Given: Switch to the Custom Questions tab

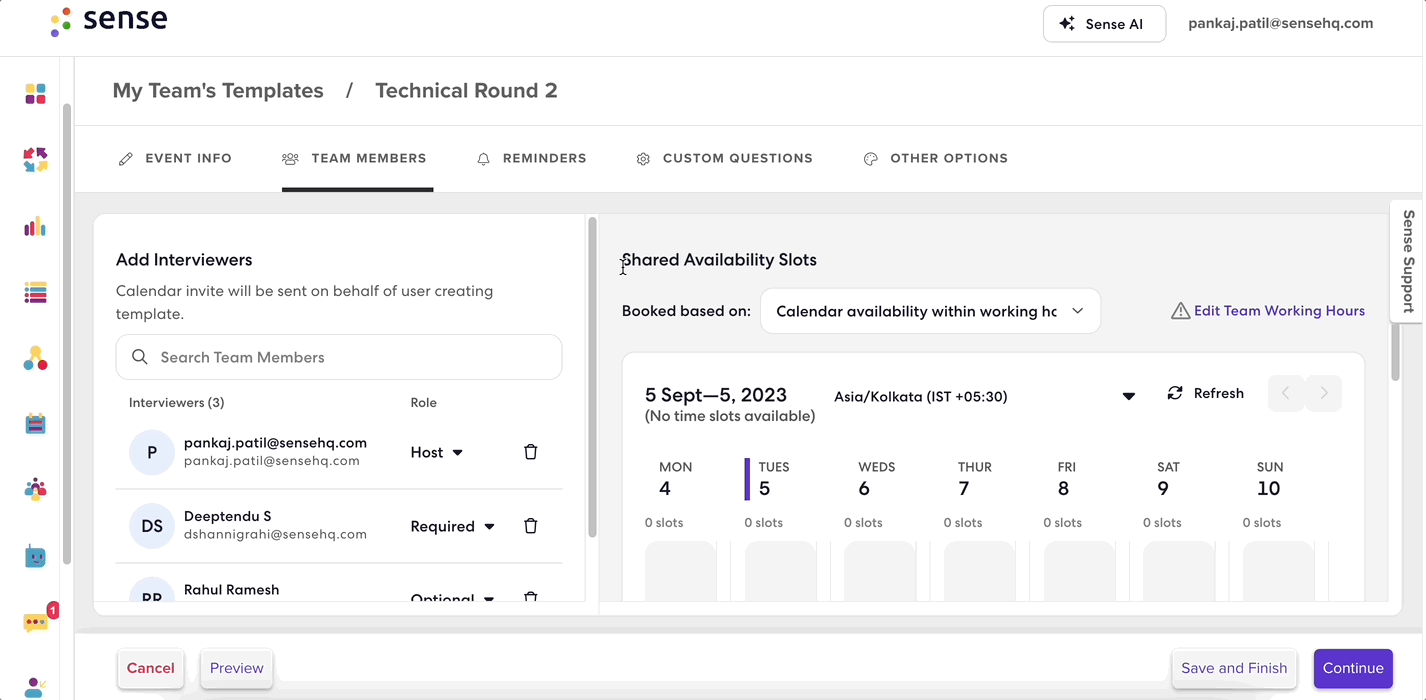Looking at the screenshot, I should coord(725,158).
